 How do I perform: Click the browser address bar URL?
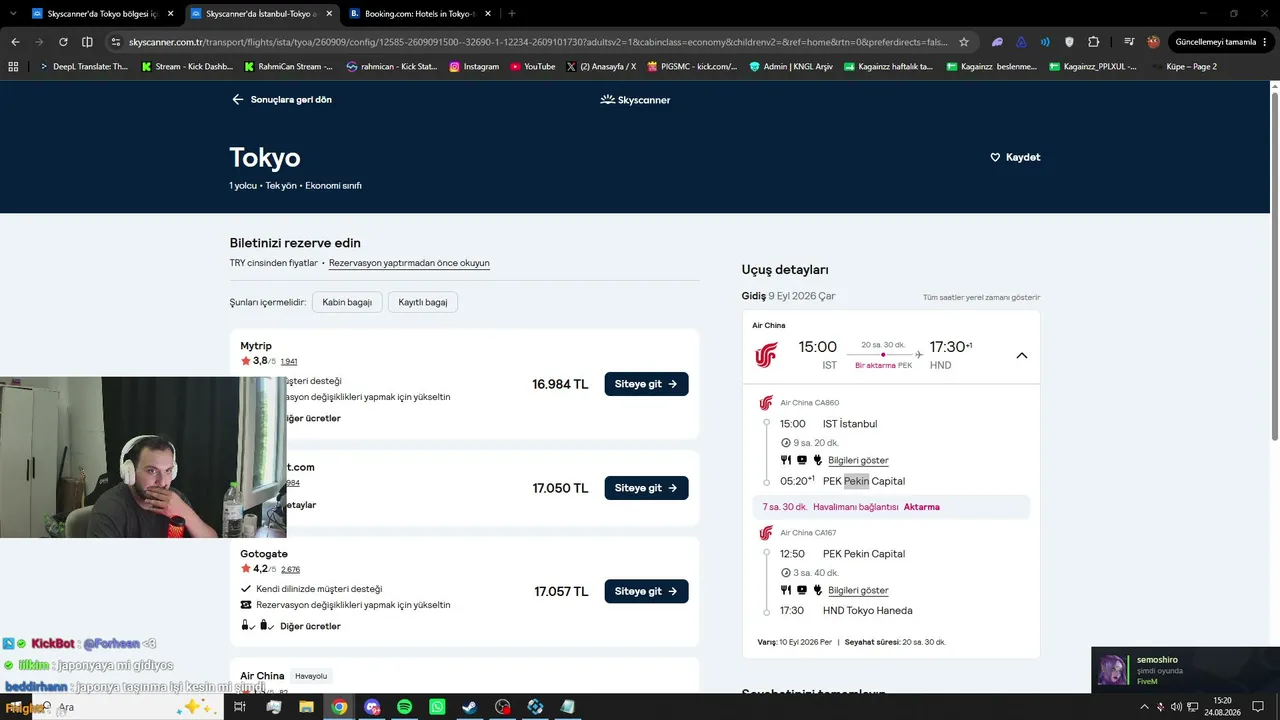538,42
